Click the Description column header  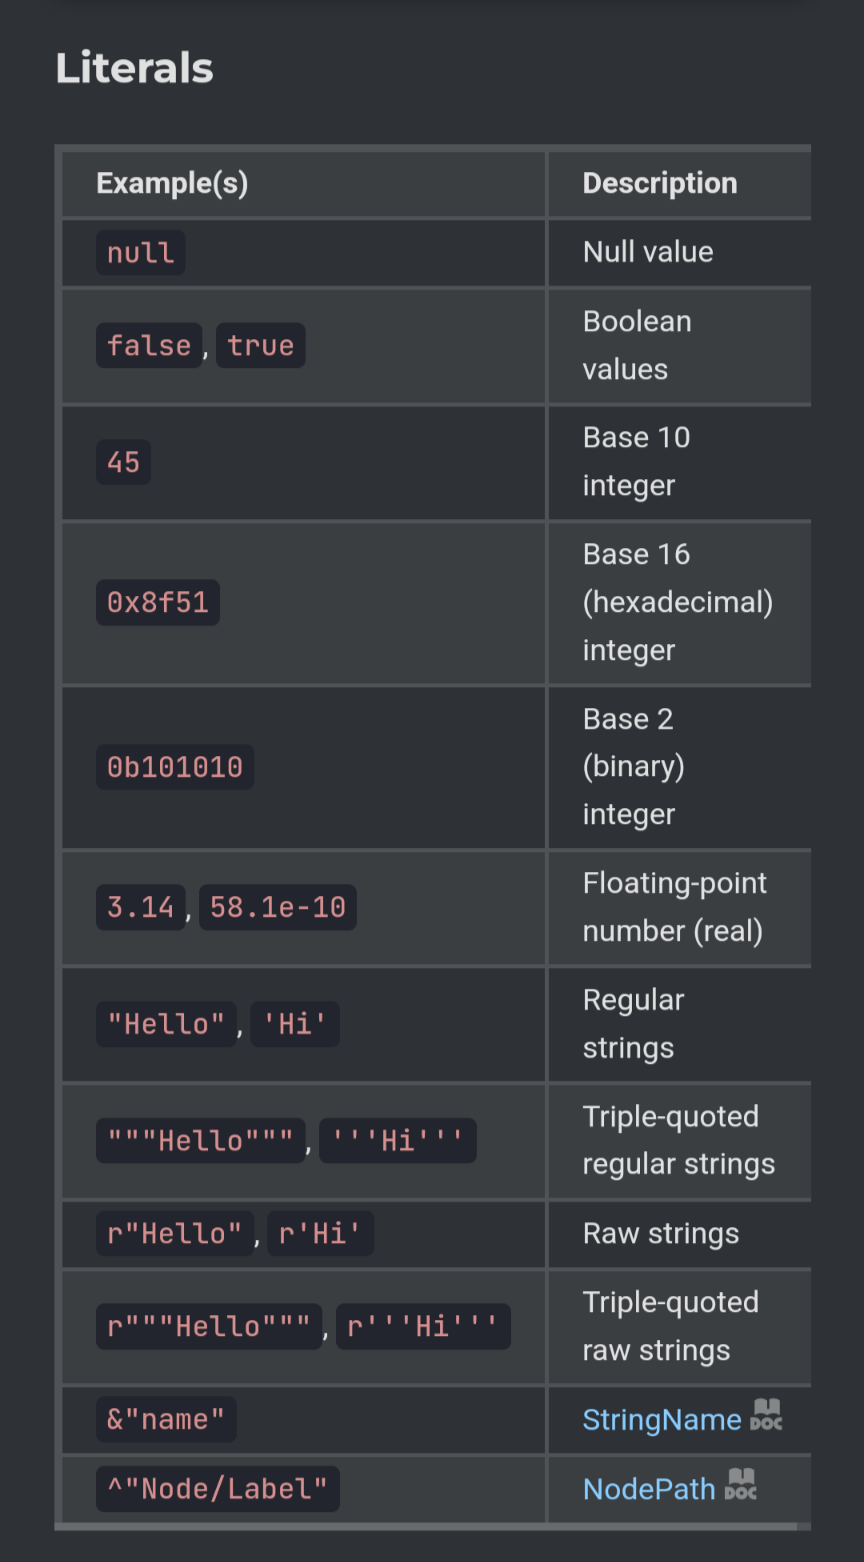tap(660, 183)
